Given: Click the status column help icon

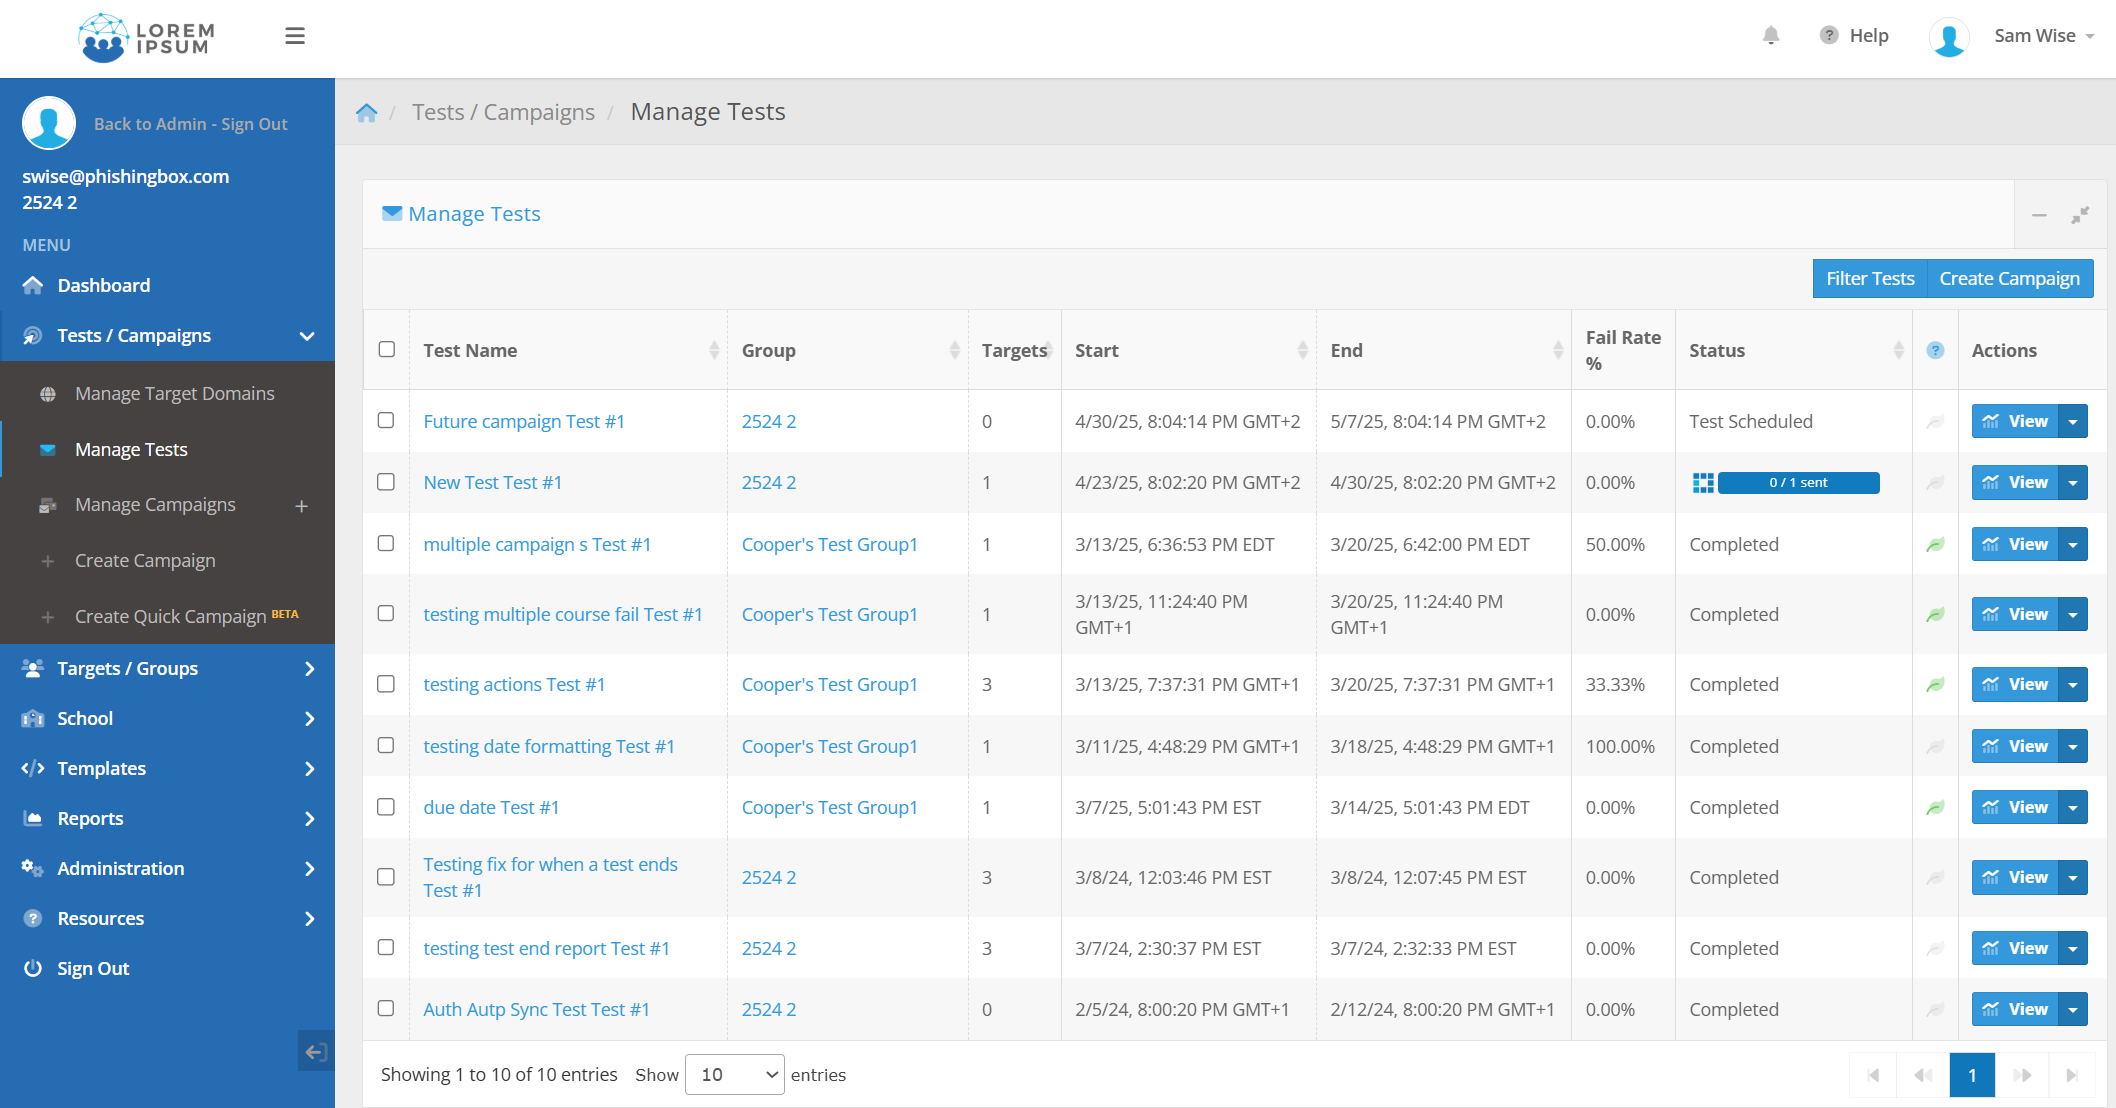Looking at the screenshot, I should (1936, 350).
